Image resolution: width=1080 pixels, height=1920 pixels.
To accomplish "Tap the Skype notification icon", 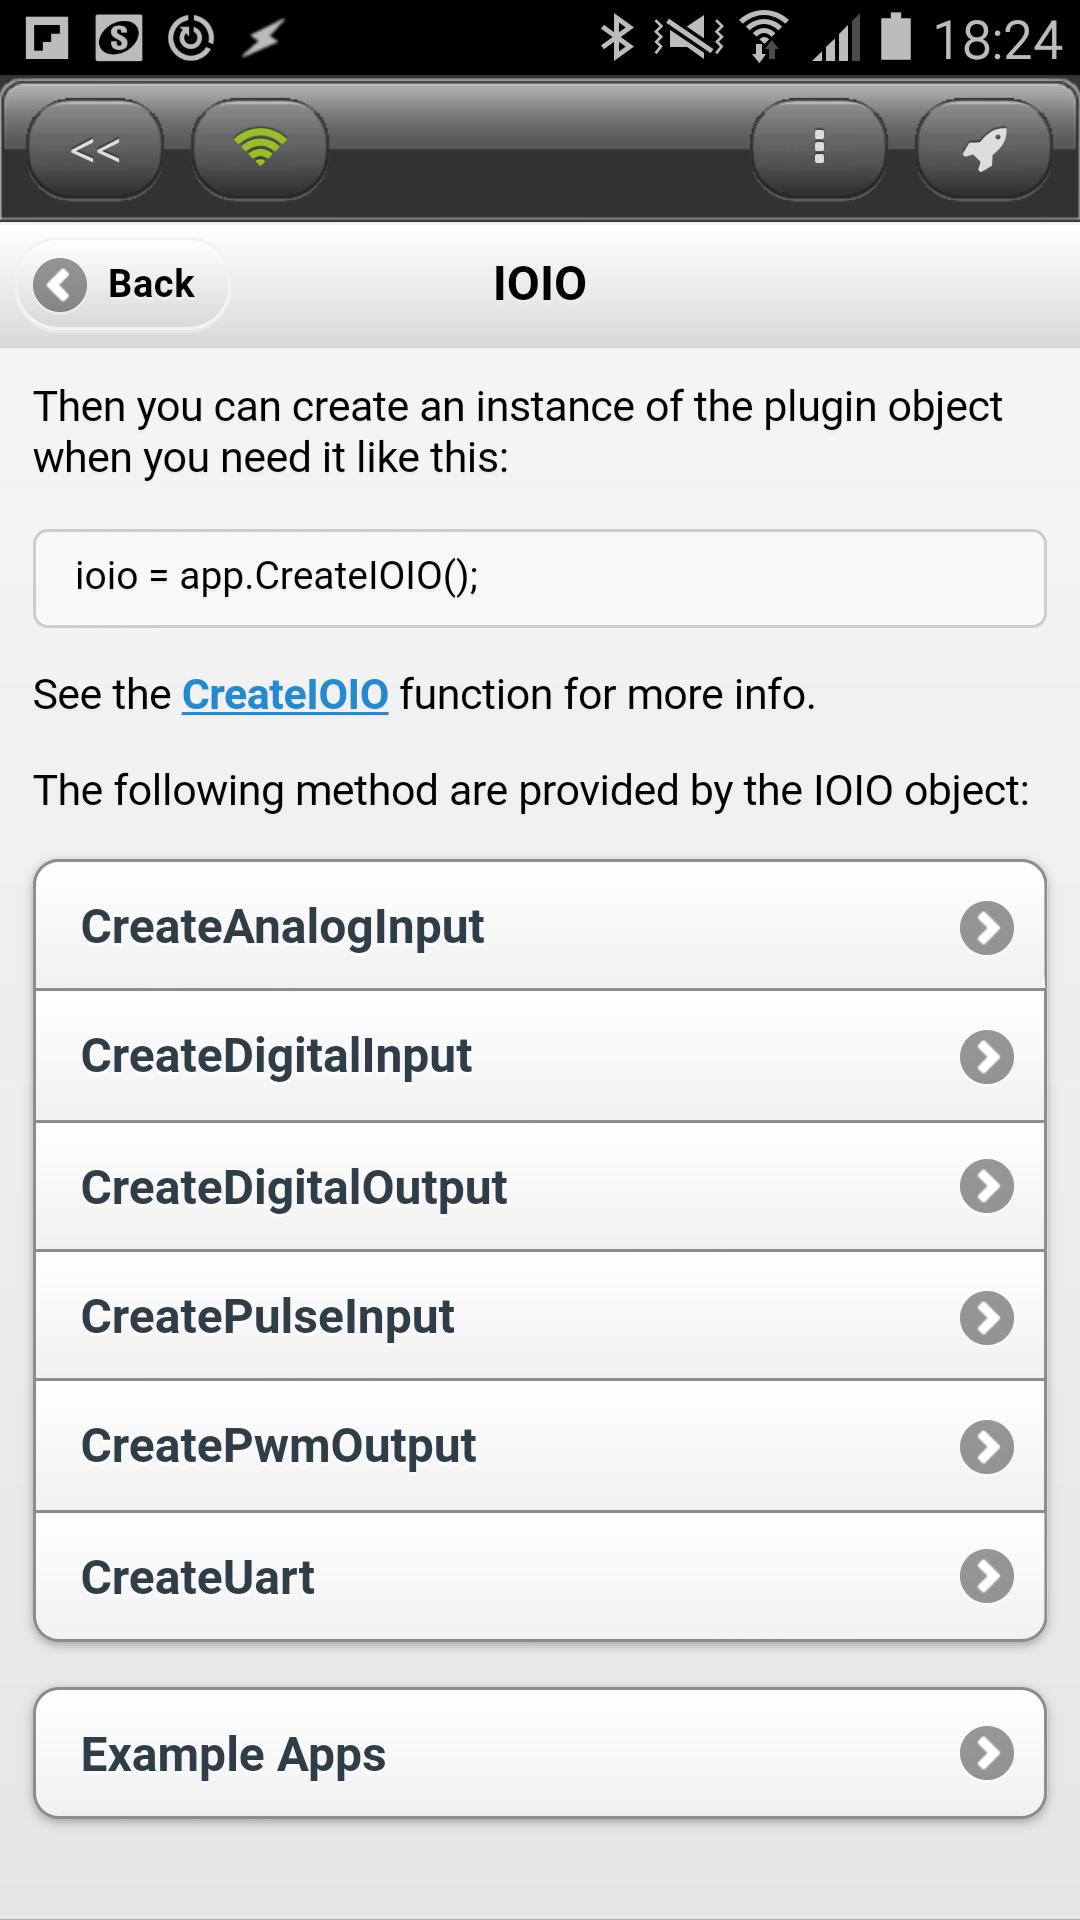I will click(x=118, y=38).
